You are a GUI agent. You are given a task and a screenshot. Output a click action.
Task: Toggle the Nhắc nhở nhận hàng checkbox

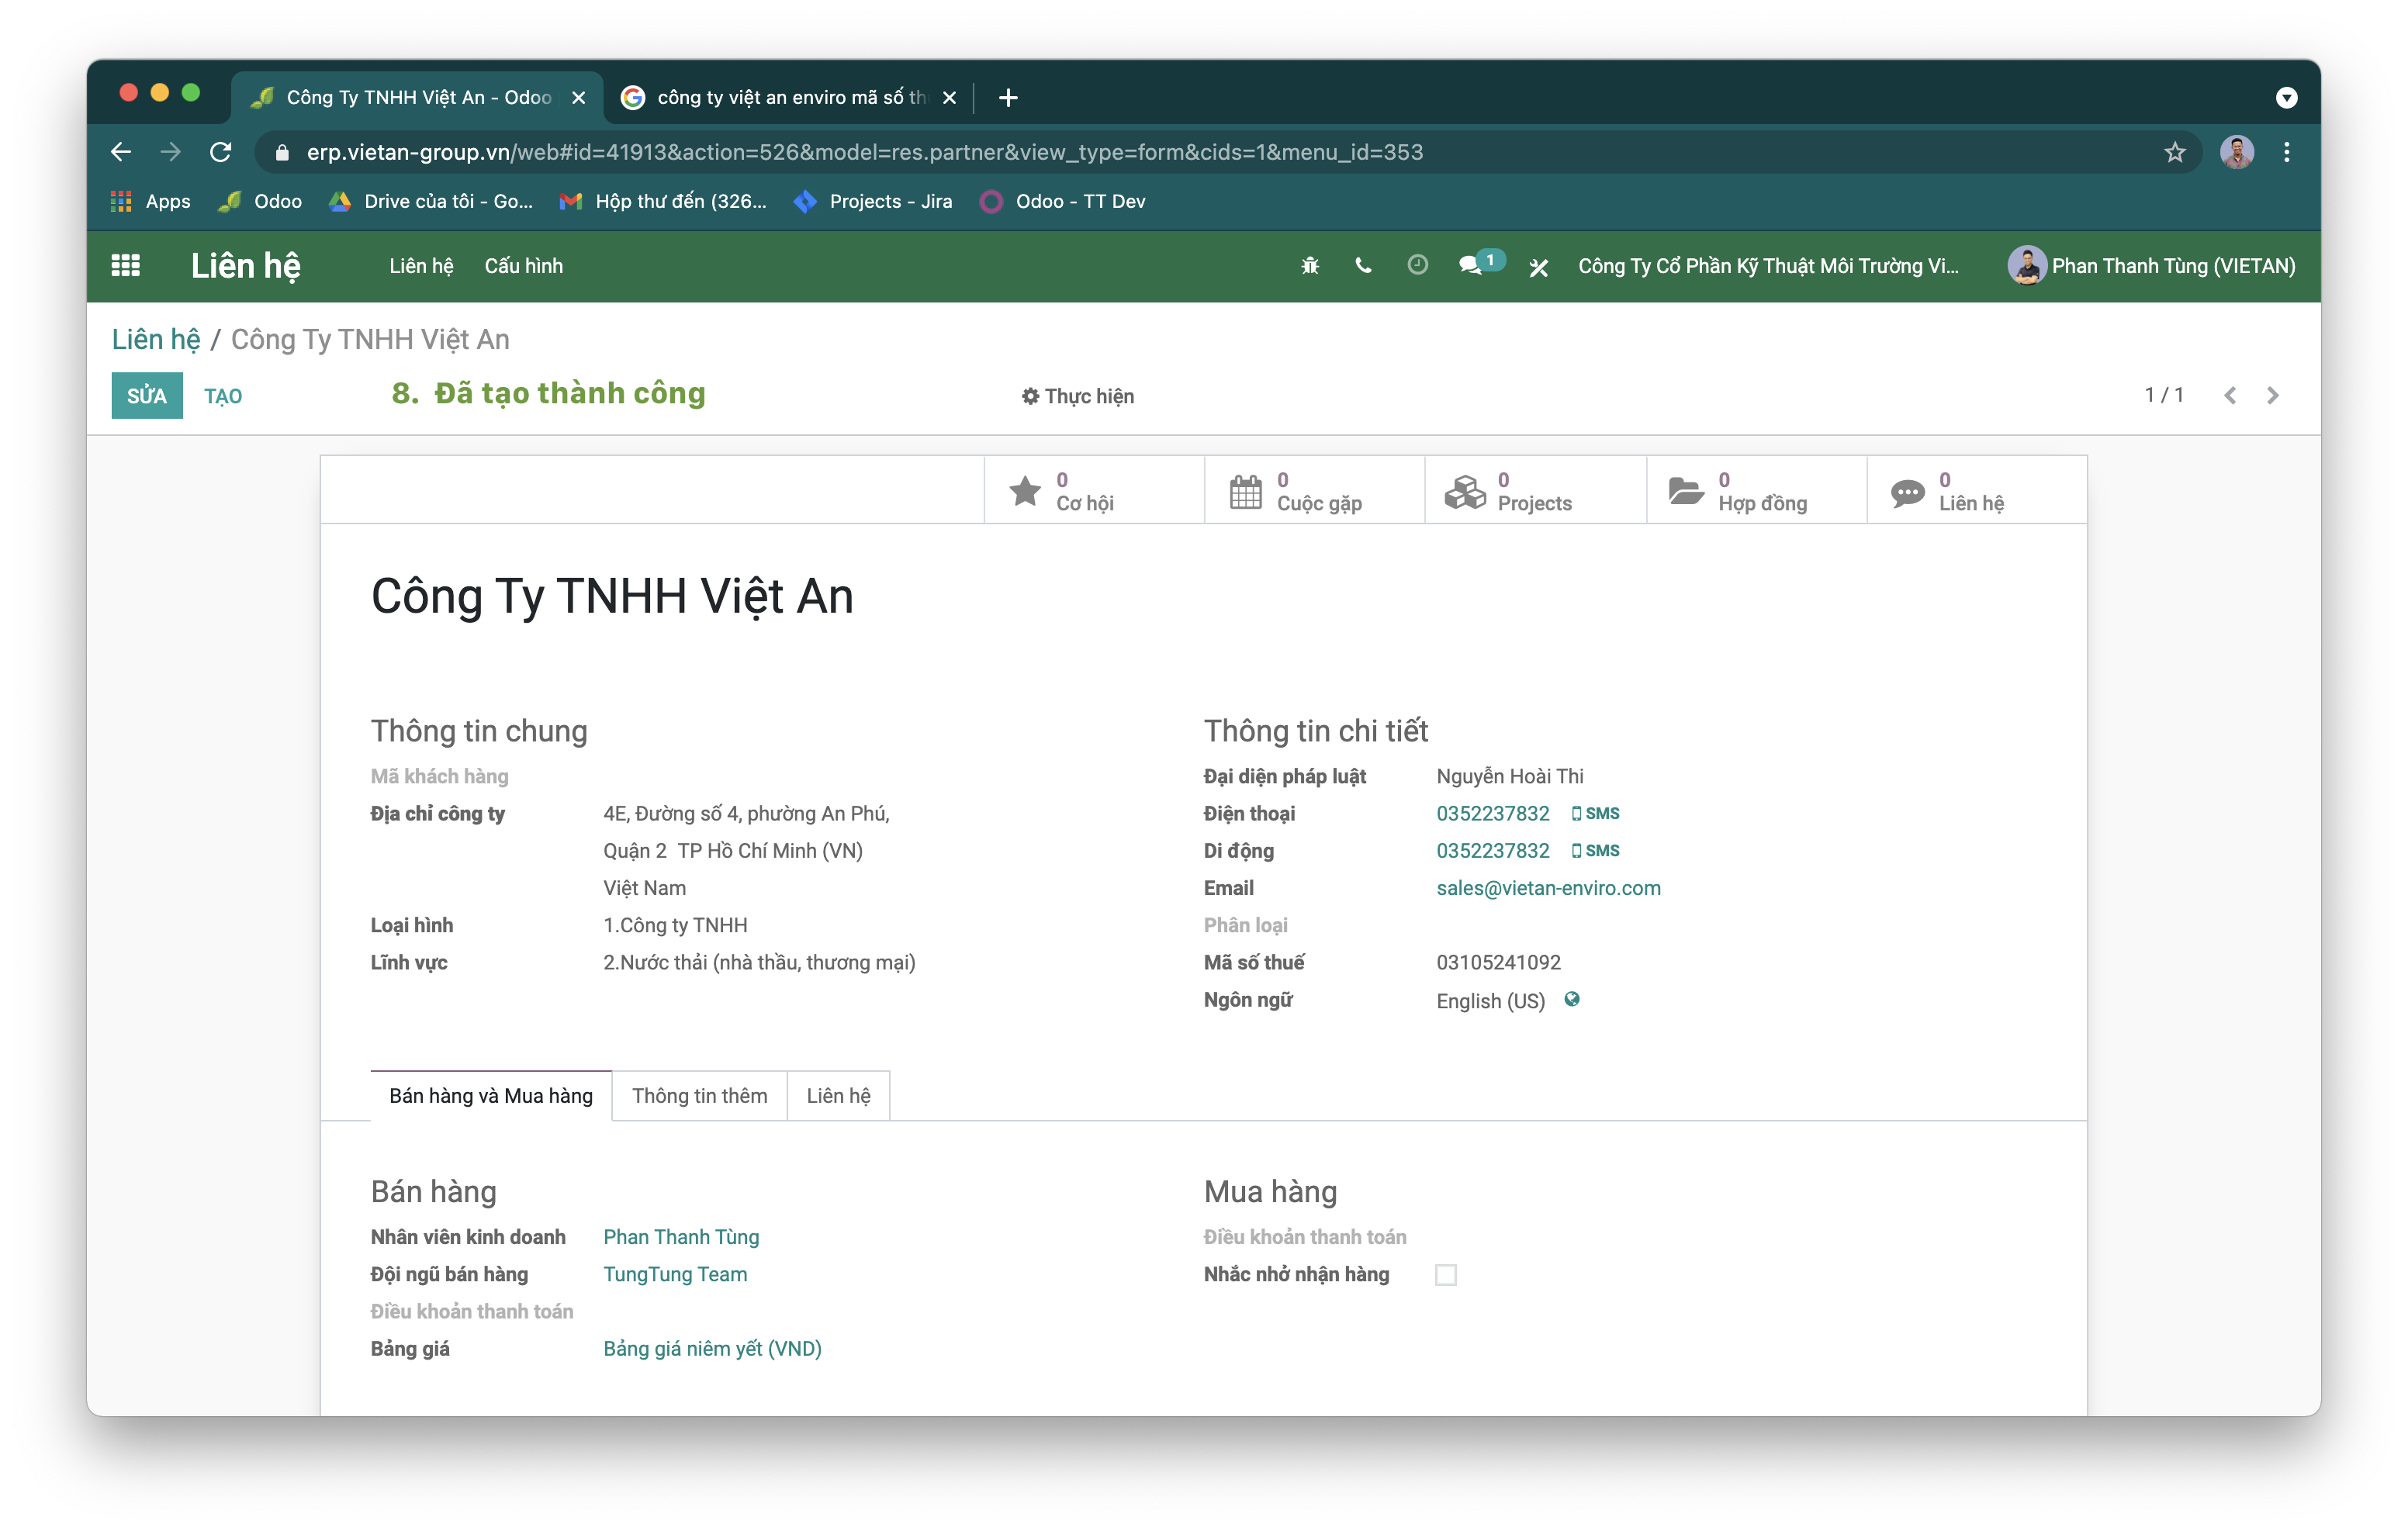1445,1274
